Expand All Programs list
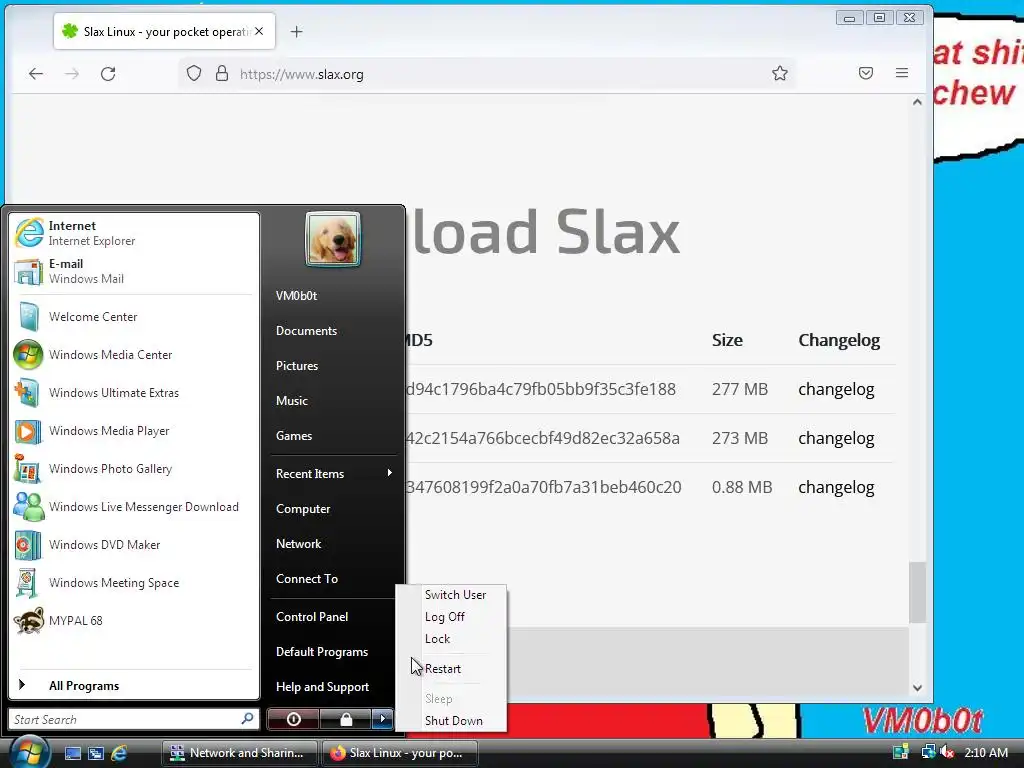1024x768 pixels. 134,686
